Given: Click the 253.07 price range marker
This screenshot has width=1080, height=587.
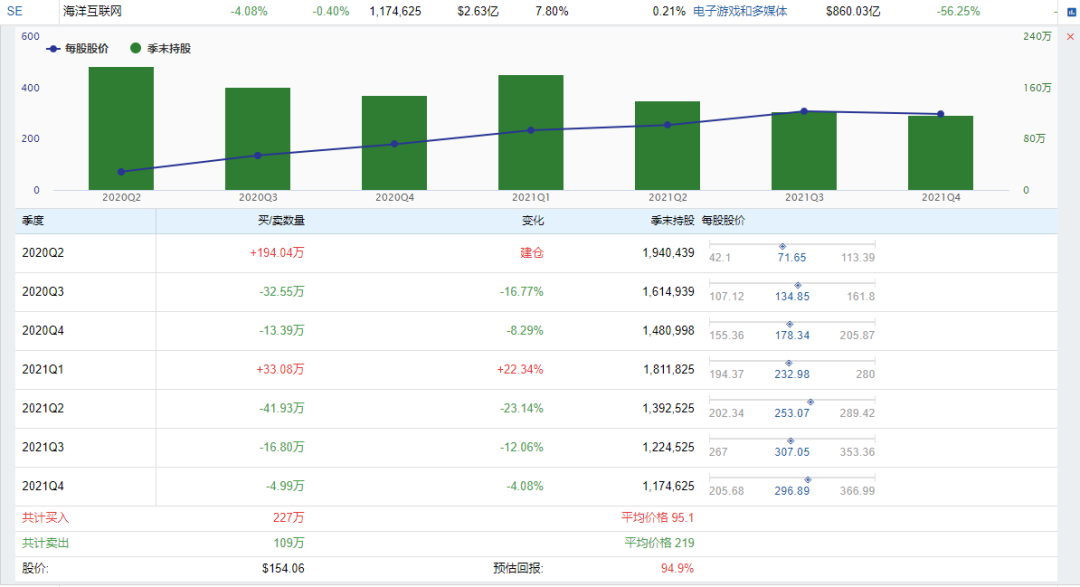Looking at the screenshot, I should pyautogui.click(x=811, y=402).
